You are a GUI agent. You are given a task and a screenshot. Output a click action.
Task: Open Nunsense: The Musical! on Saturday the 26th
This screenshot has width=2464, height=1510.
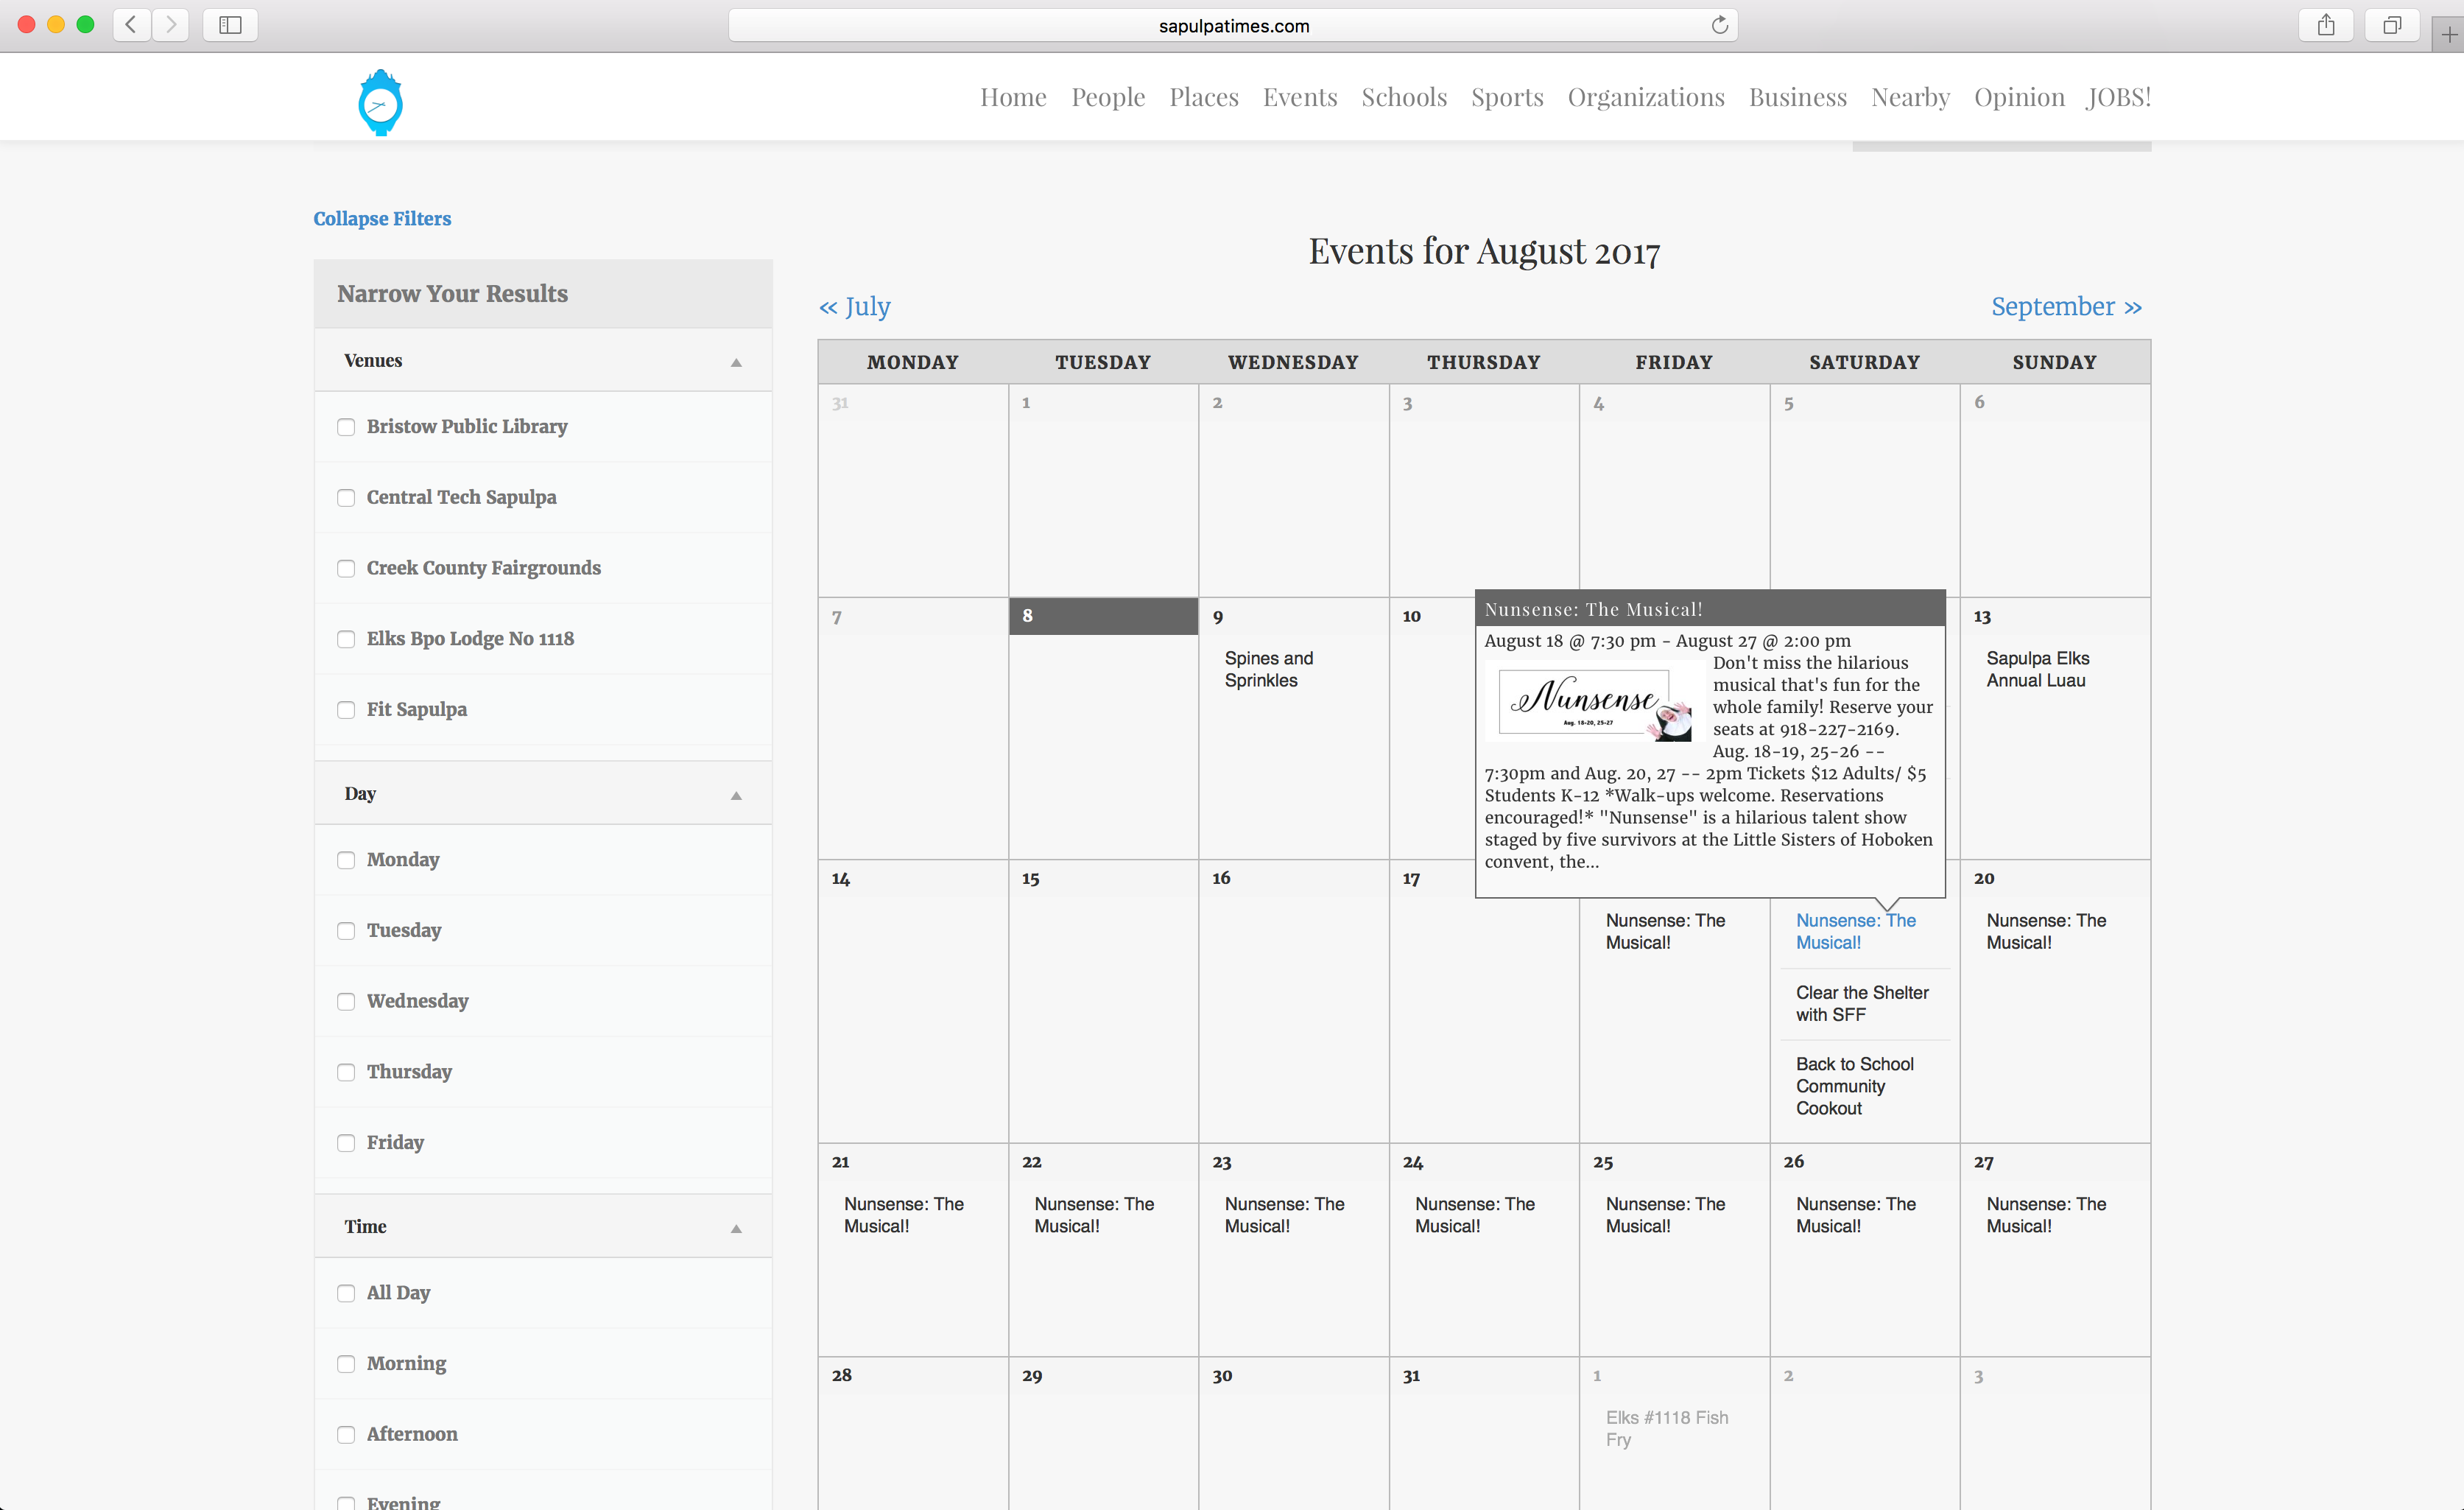[x=1855, y=1215]
